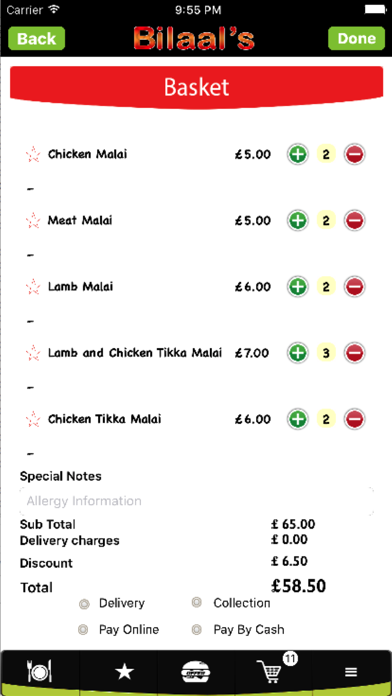392x696 pixels.
Task: Choose Pay By Cash option
Action: click(x=197, y=629)
